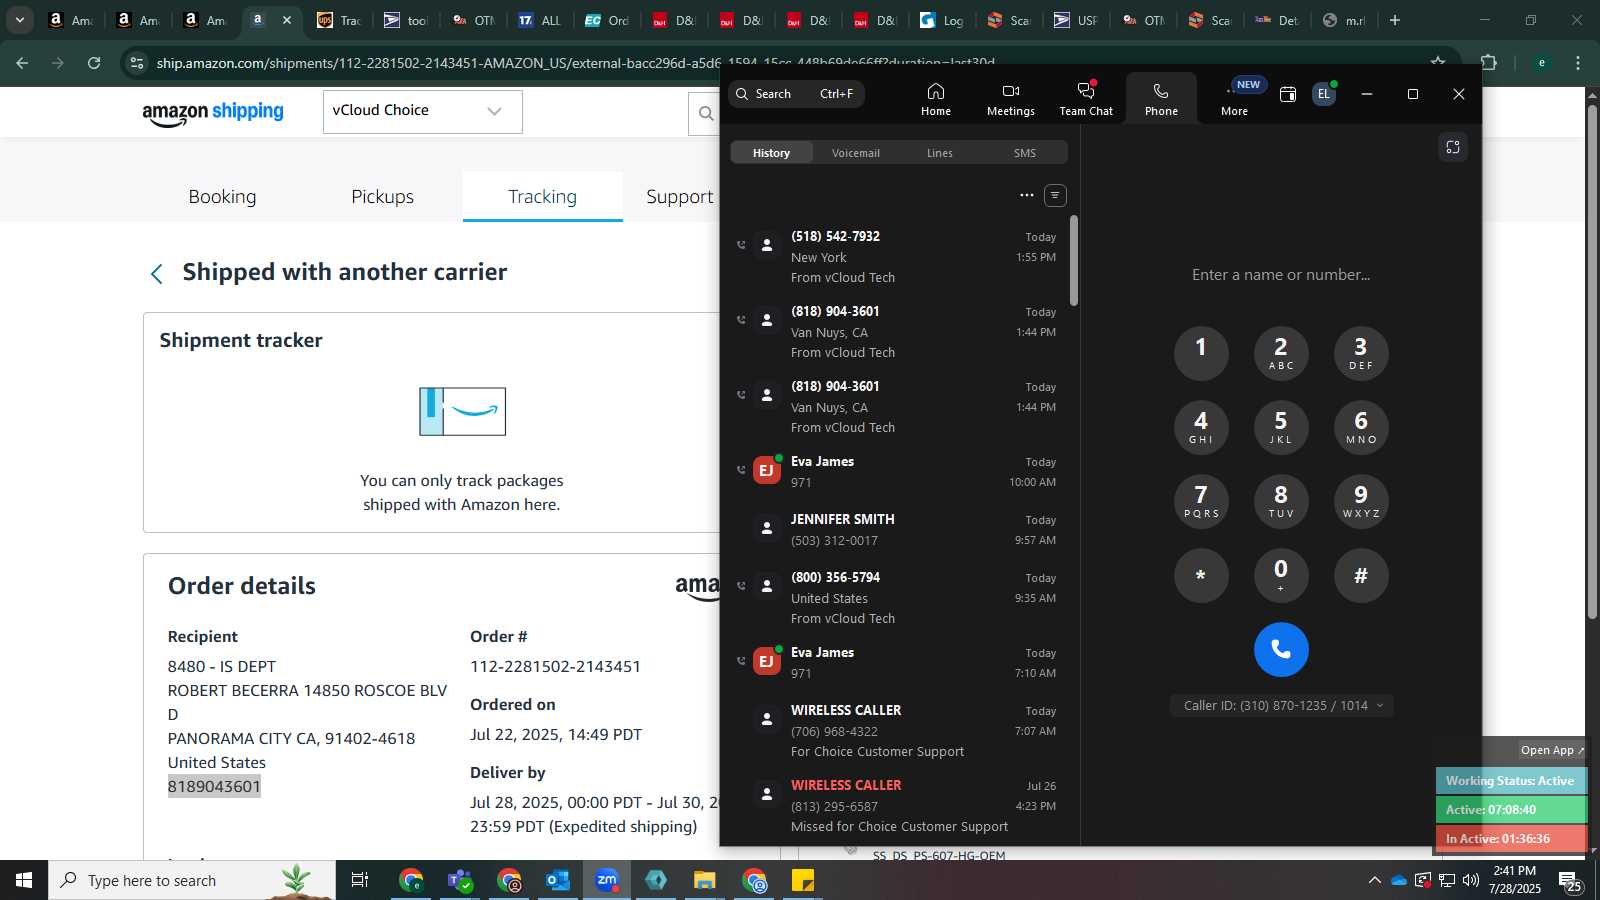Open Outlook from the taskbar
This screenshot has width=1600, height=900.
[x=557, y=880]
